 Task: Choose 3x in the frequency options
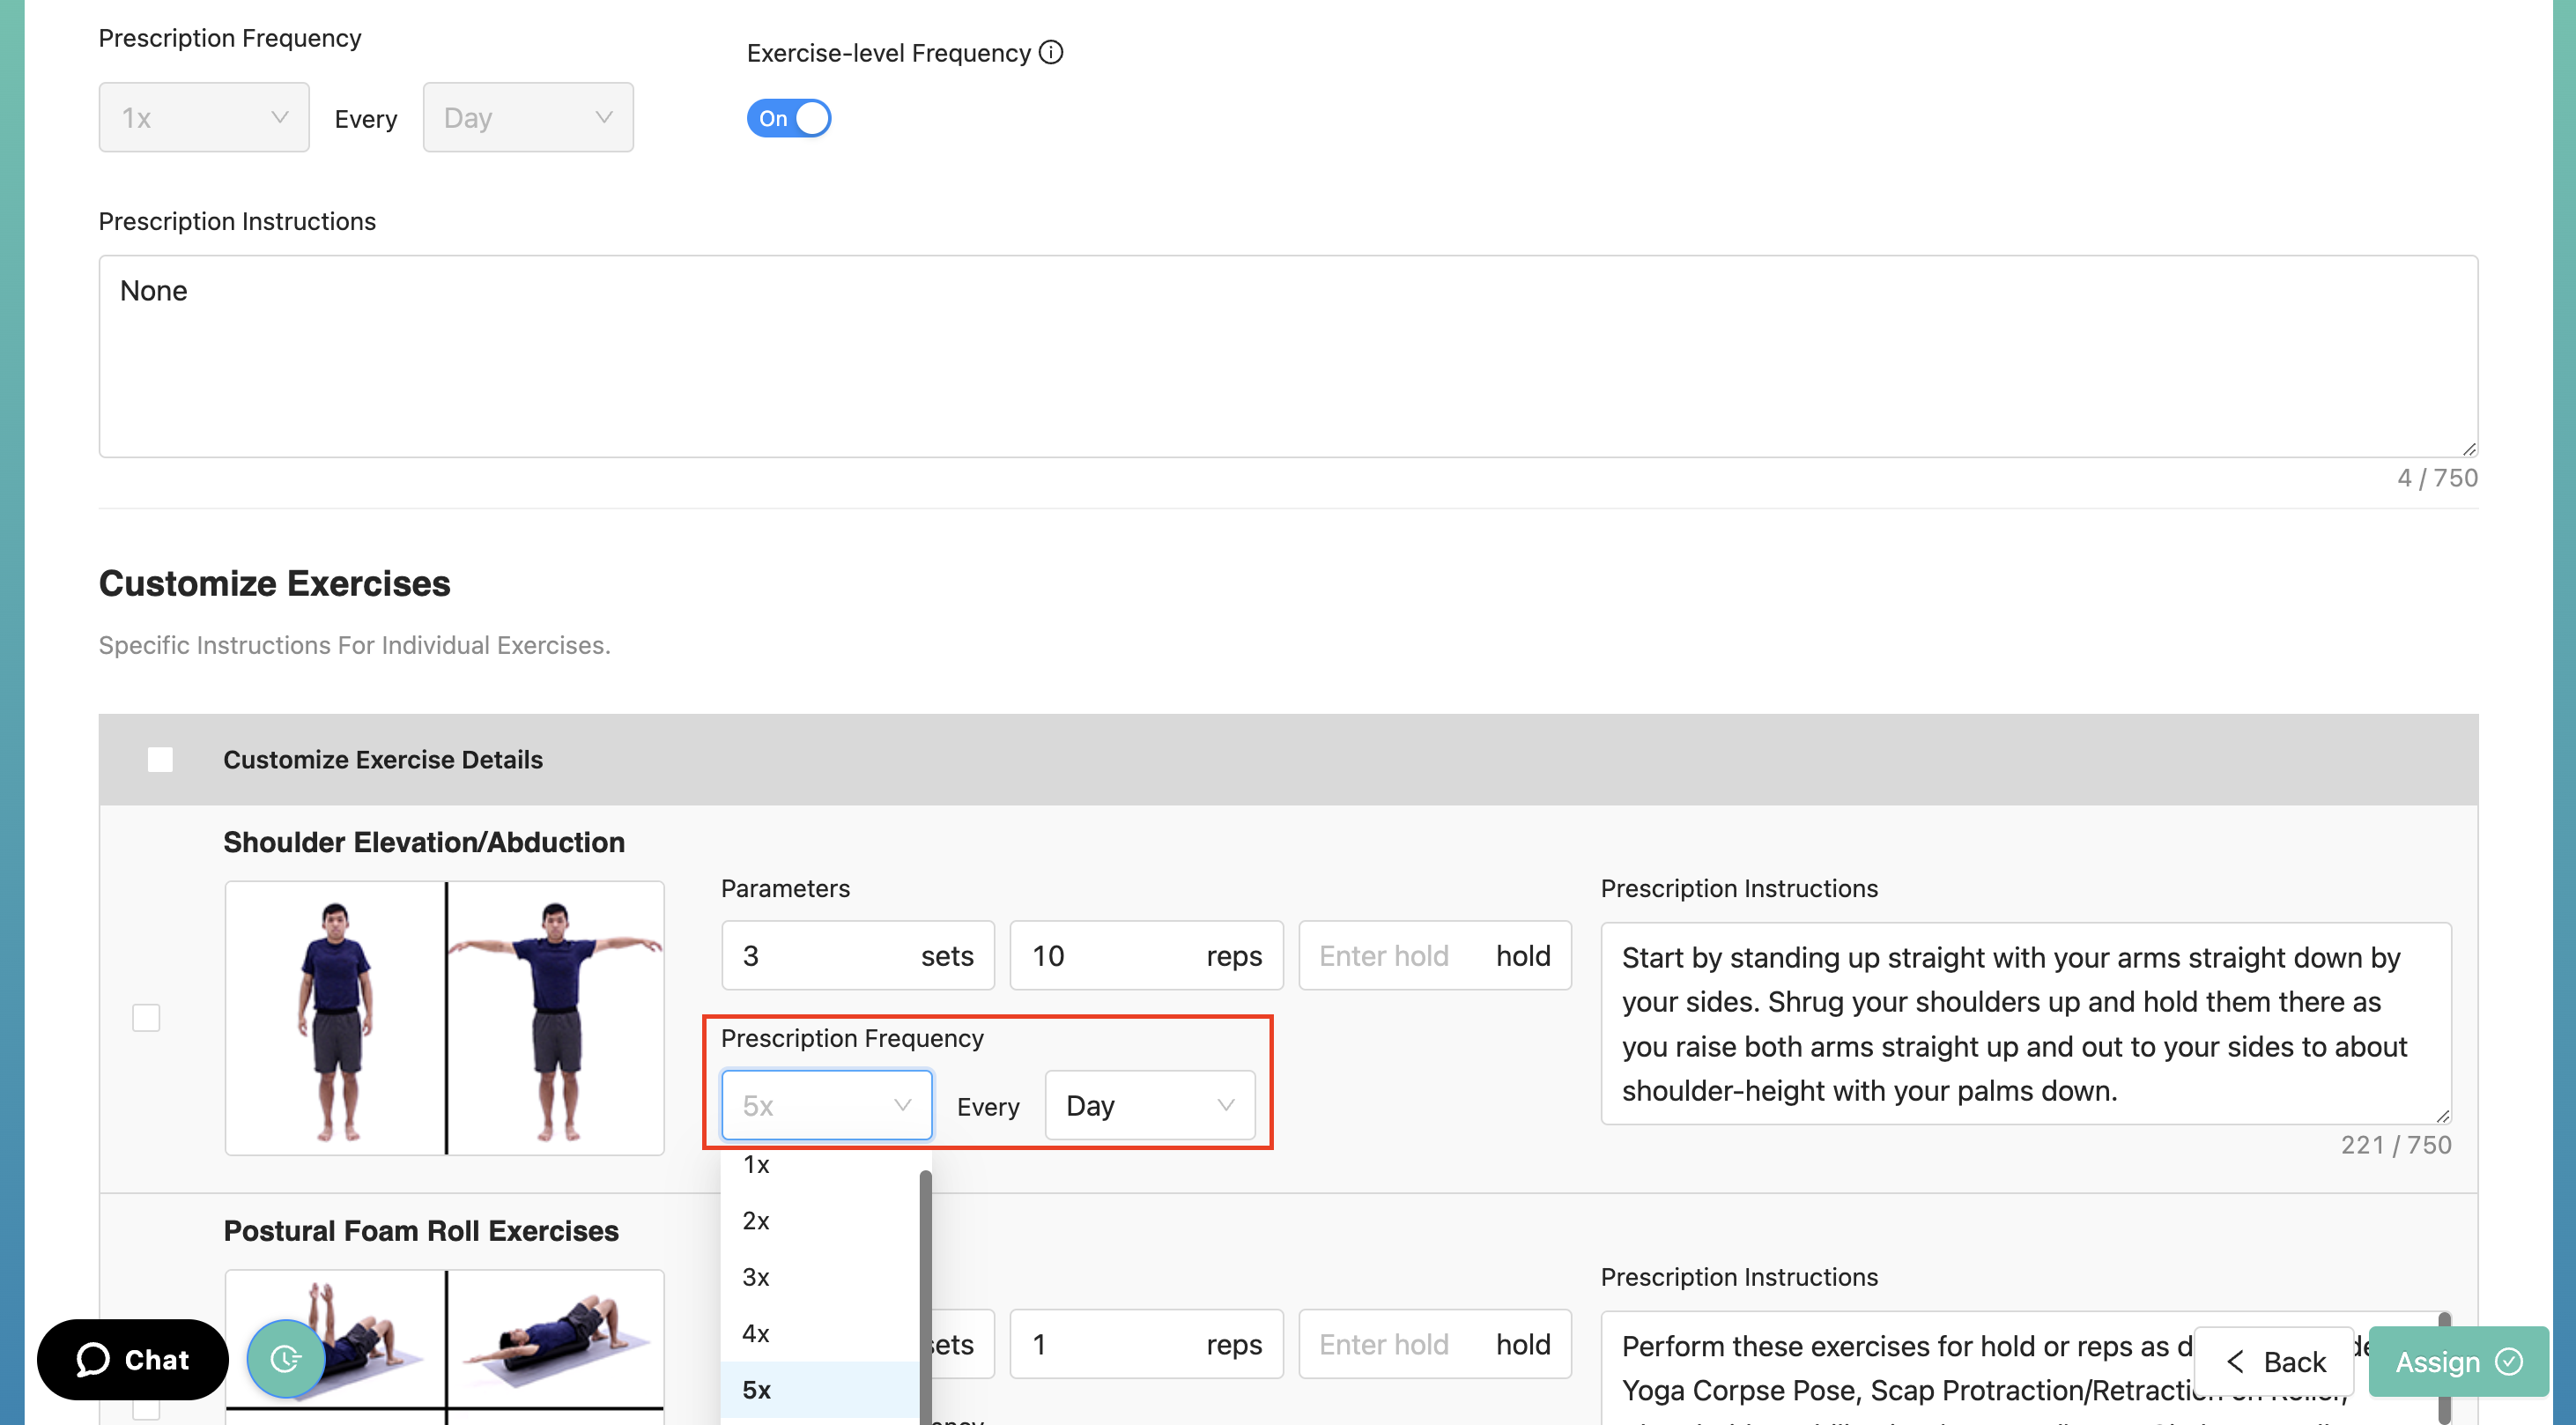pyautogui.click(x=757, y=1277)
